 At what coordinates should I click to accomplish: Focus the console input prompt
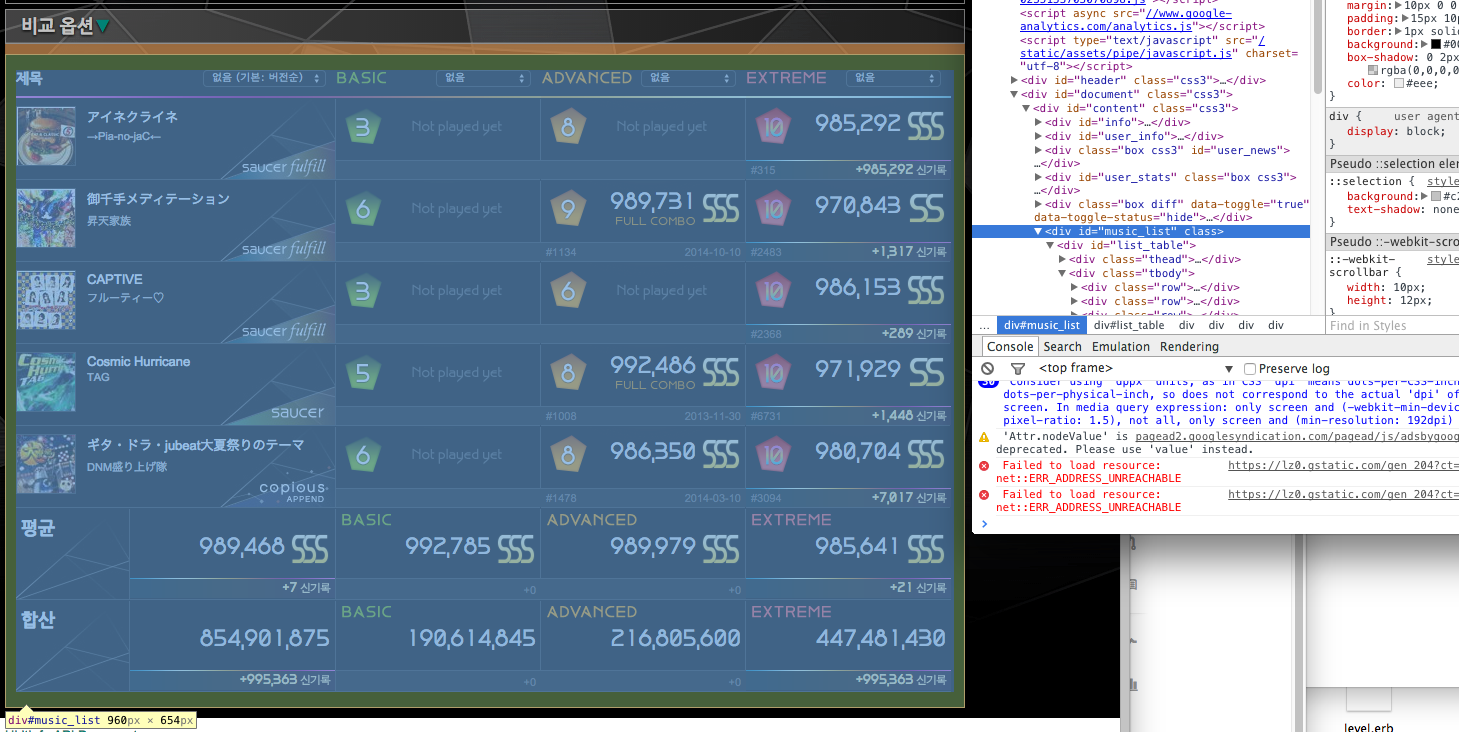(1220, 523)
